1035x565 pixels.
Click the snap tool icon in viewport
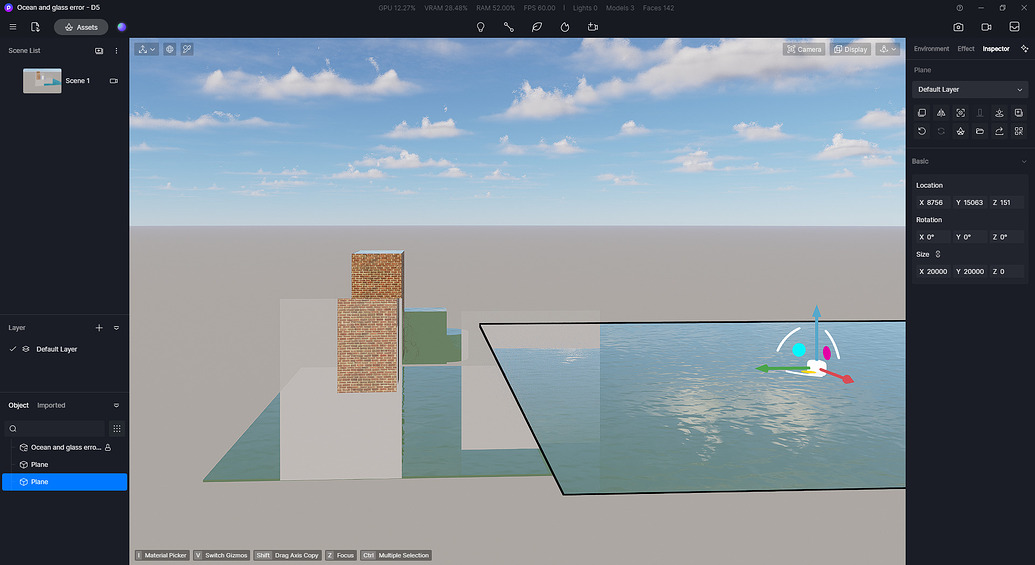point(187,50)
